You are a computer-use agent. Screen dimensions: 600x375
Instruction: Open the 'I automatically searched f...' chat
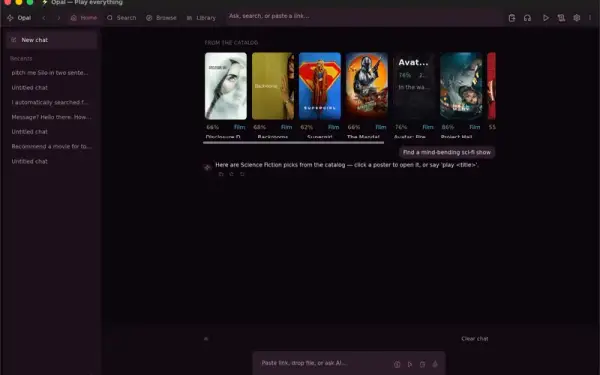51,102
